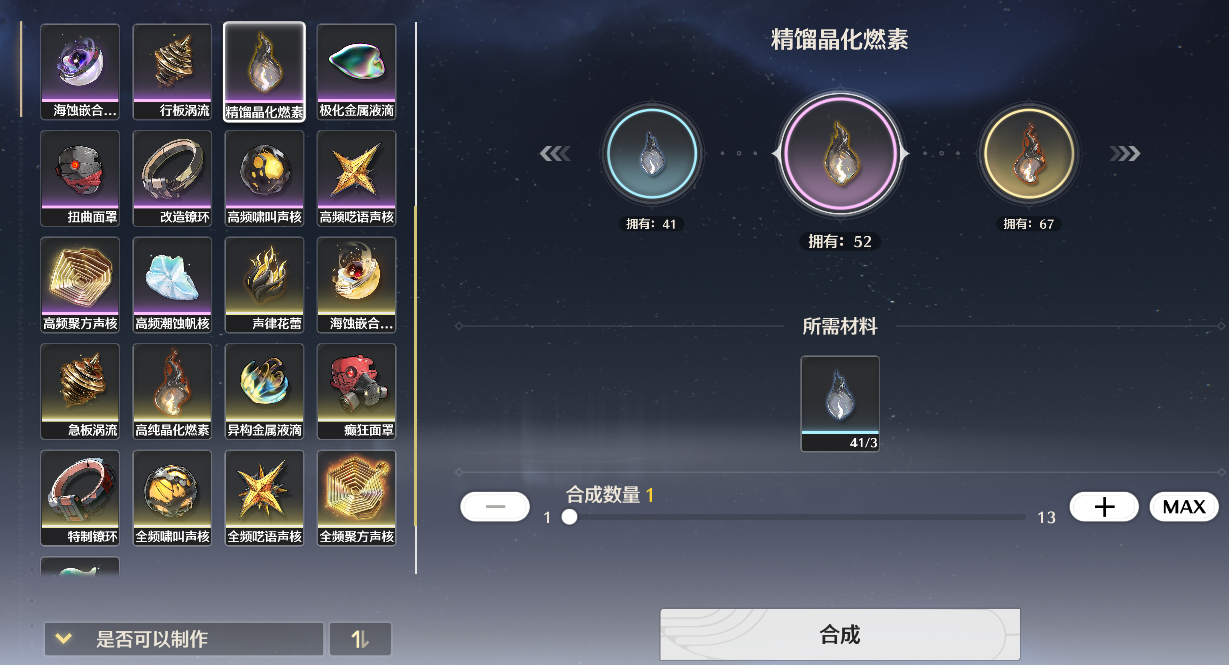This screenshot has height=665, width=1229.
Task: Set quantity to MAX
Action: [x=1184, y=507]
